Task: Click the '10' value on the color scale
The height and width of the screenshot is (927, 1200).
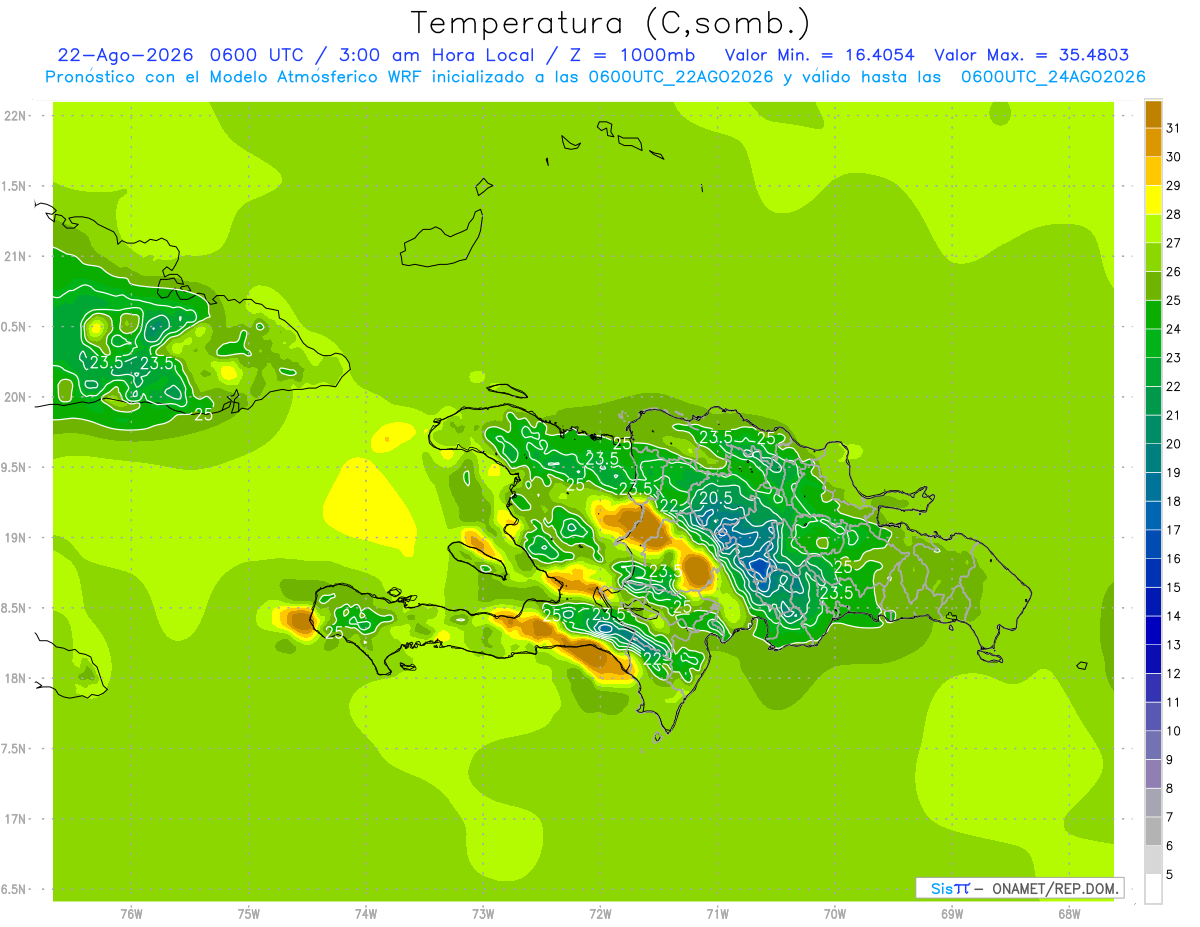Action: pos(1173,731)
